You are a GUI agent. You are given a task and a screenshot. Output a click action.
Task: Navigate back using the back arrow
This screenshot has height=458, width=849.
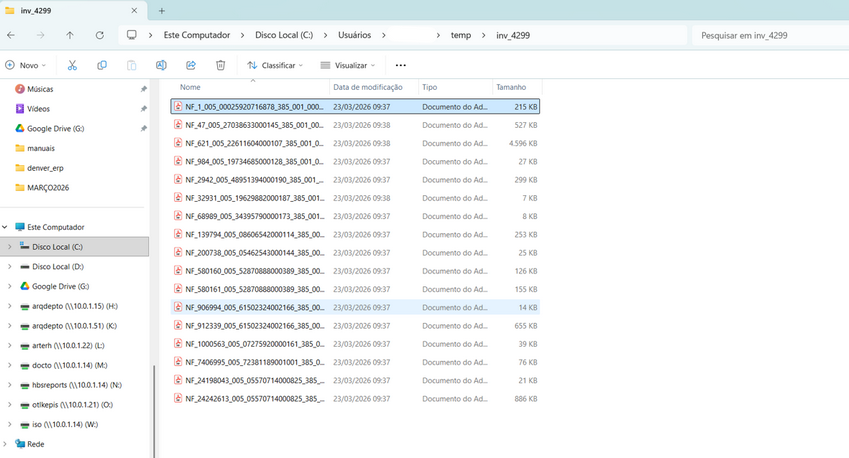point(10,35)
